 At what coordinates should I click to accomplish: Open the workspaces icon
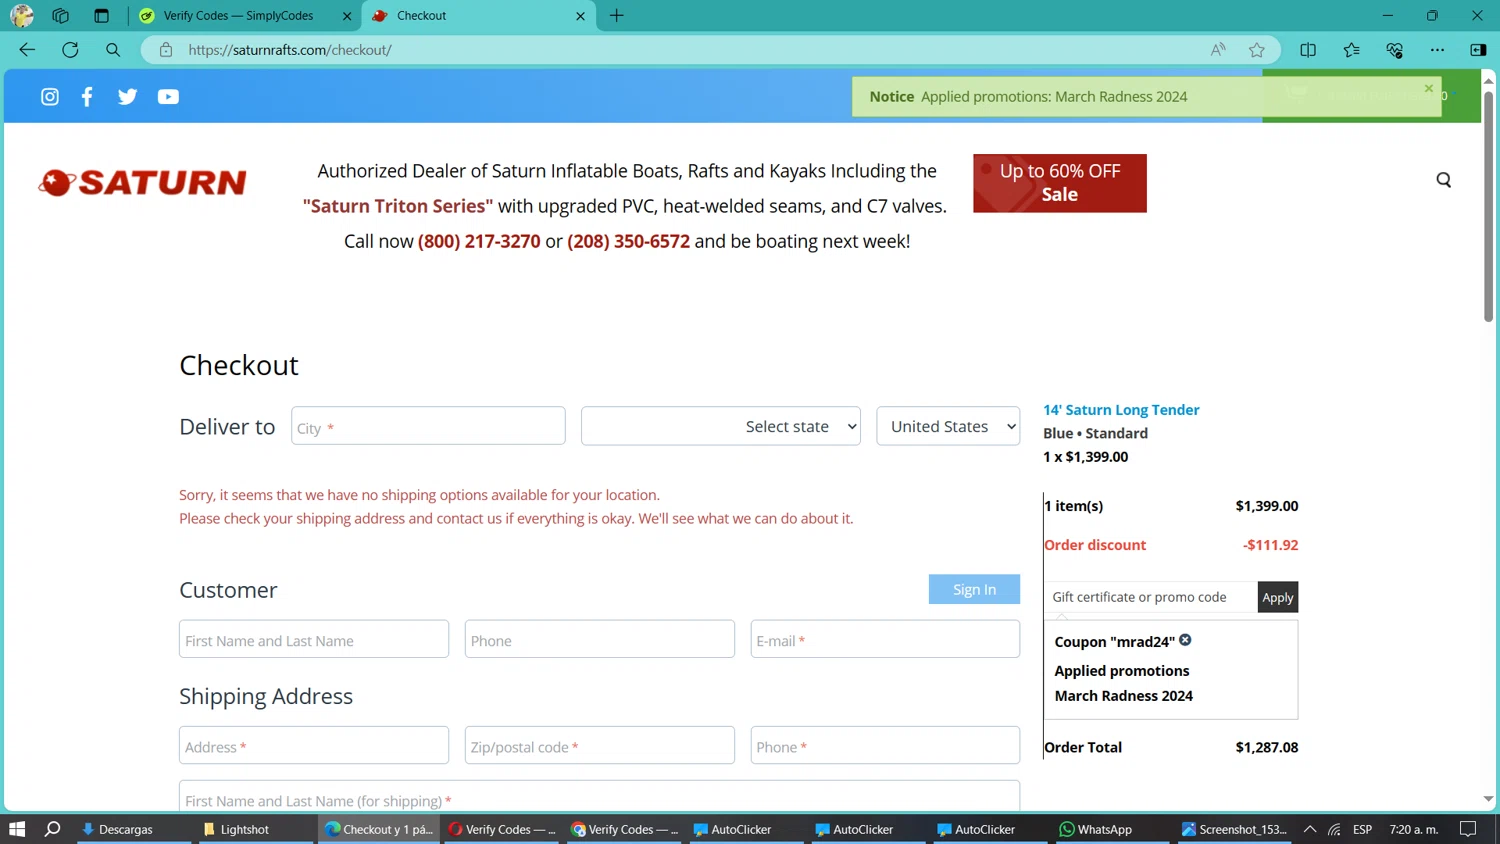[61, 16]
